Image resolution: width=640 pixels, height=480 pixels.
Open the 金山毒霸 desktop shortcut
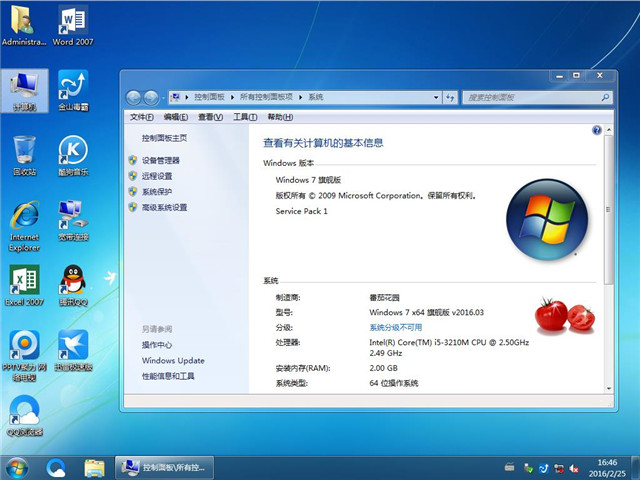[x=73, y=91]
